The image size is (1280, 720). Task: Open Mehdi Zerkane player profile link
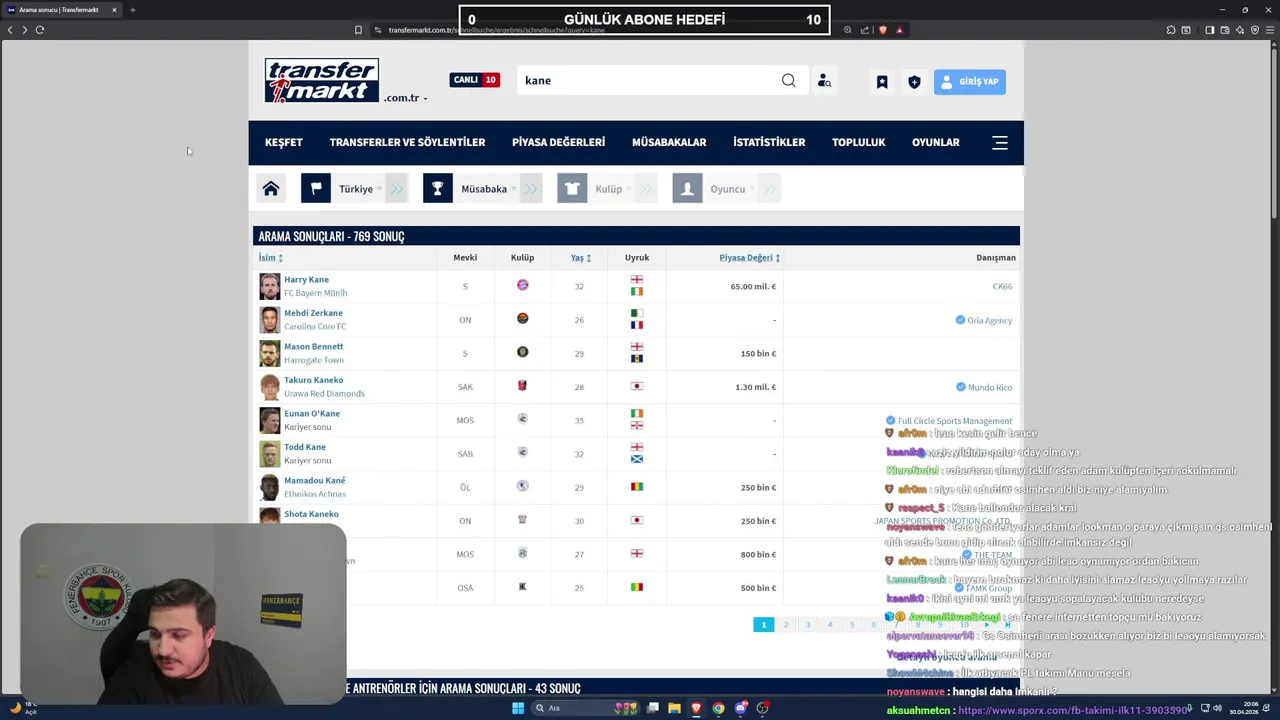coord(313,313)
